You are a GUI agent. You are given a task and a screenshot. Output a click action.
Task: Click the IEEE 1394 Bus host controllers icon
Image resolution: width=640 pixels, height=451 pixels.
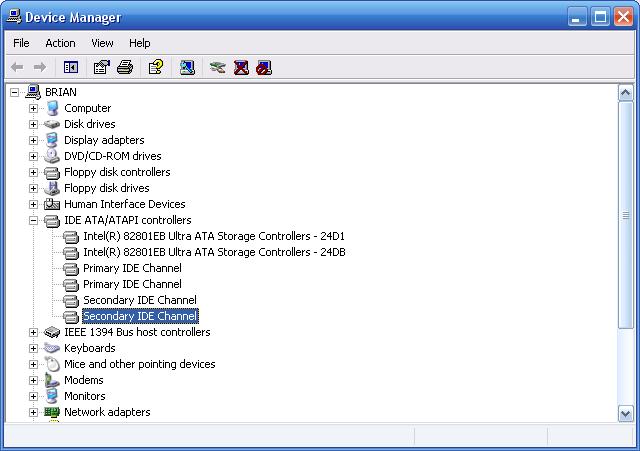click(52, 332)
